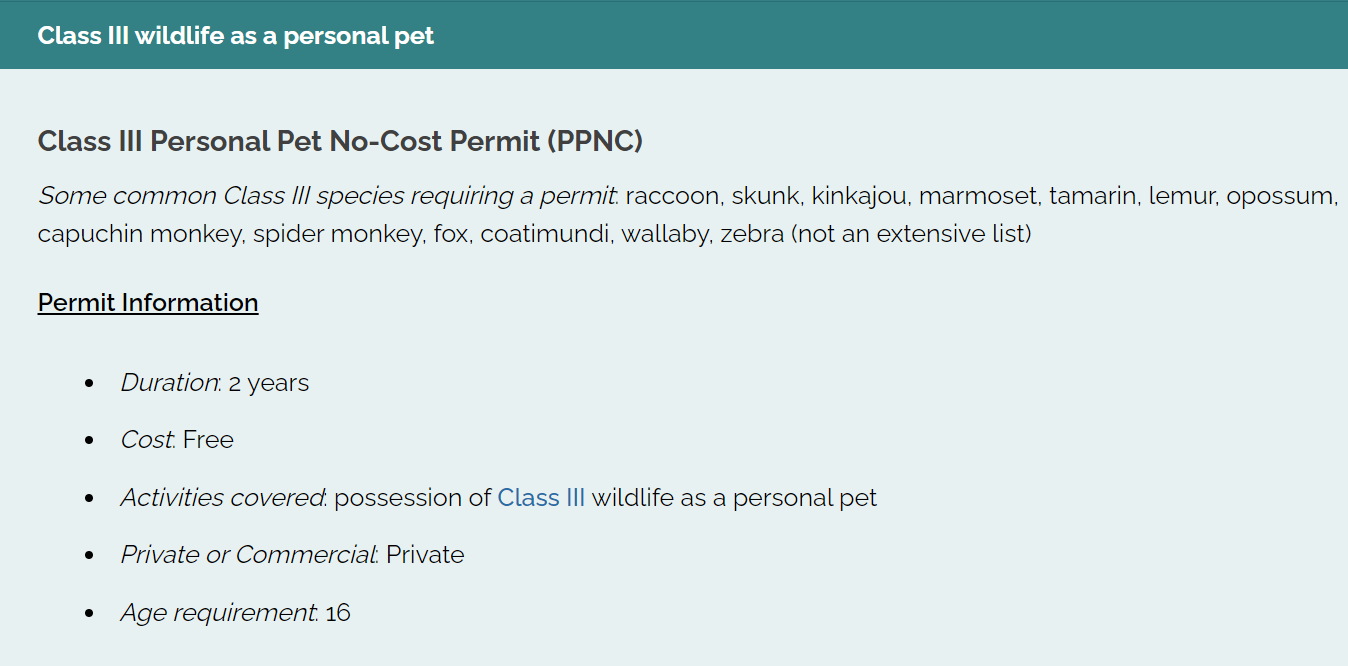The height and width of the screenshot is (666, 1348).
Task: Click the Activities covered label
Action: pos(222,497)
